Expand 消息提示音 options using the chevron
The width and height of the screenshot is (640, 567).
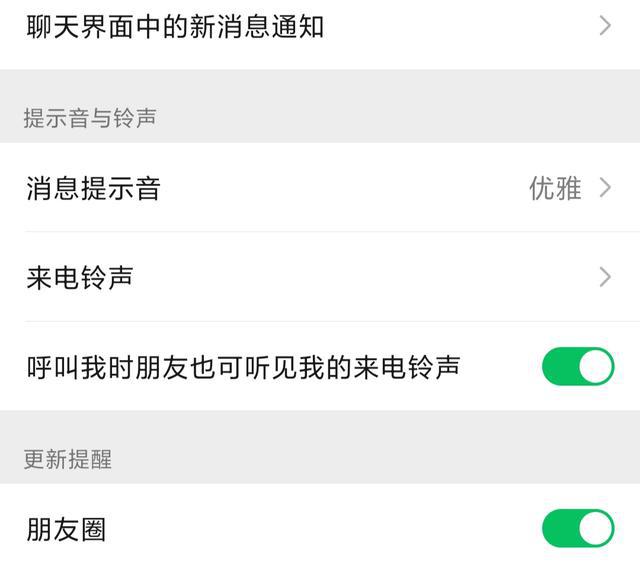604,187
